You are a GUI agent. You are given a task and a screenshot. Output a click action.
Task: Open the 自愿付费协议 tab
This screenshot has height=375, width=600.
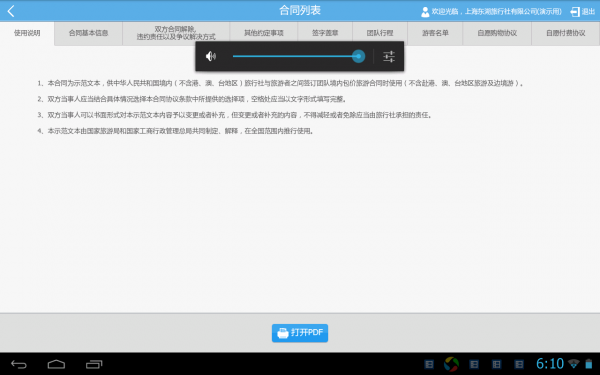click(x=566, y=33)
